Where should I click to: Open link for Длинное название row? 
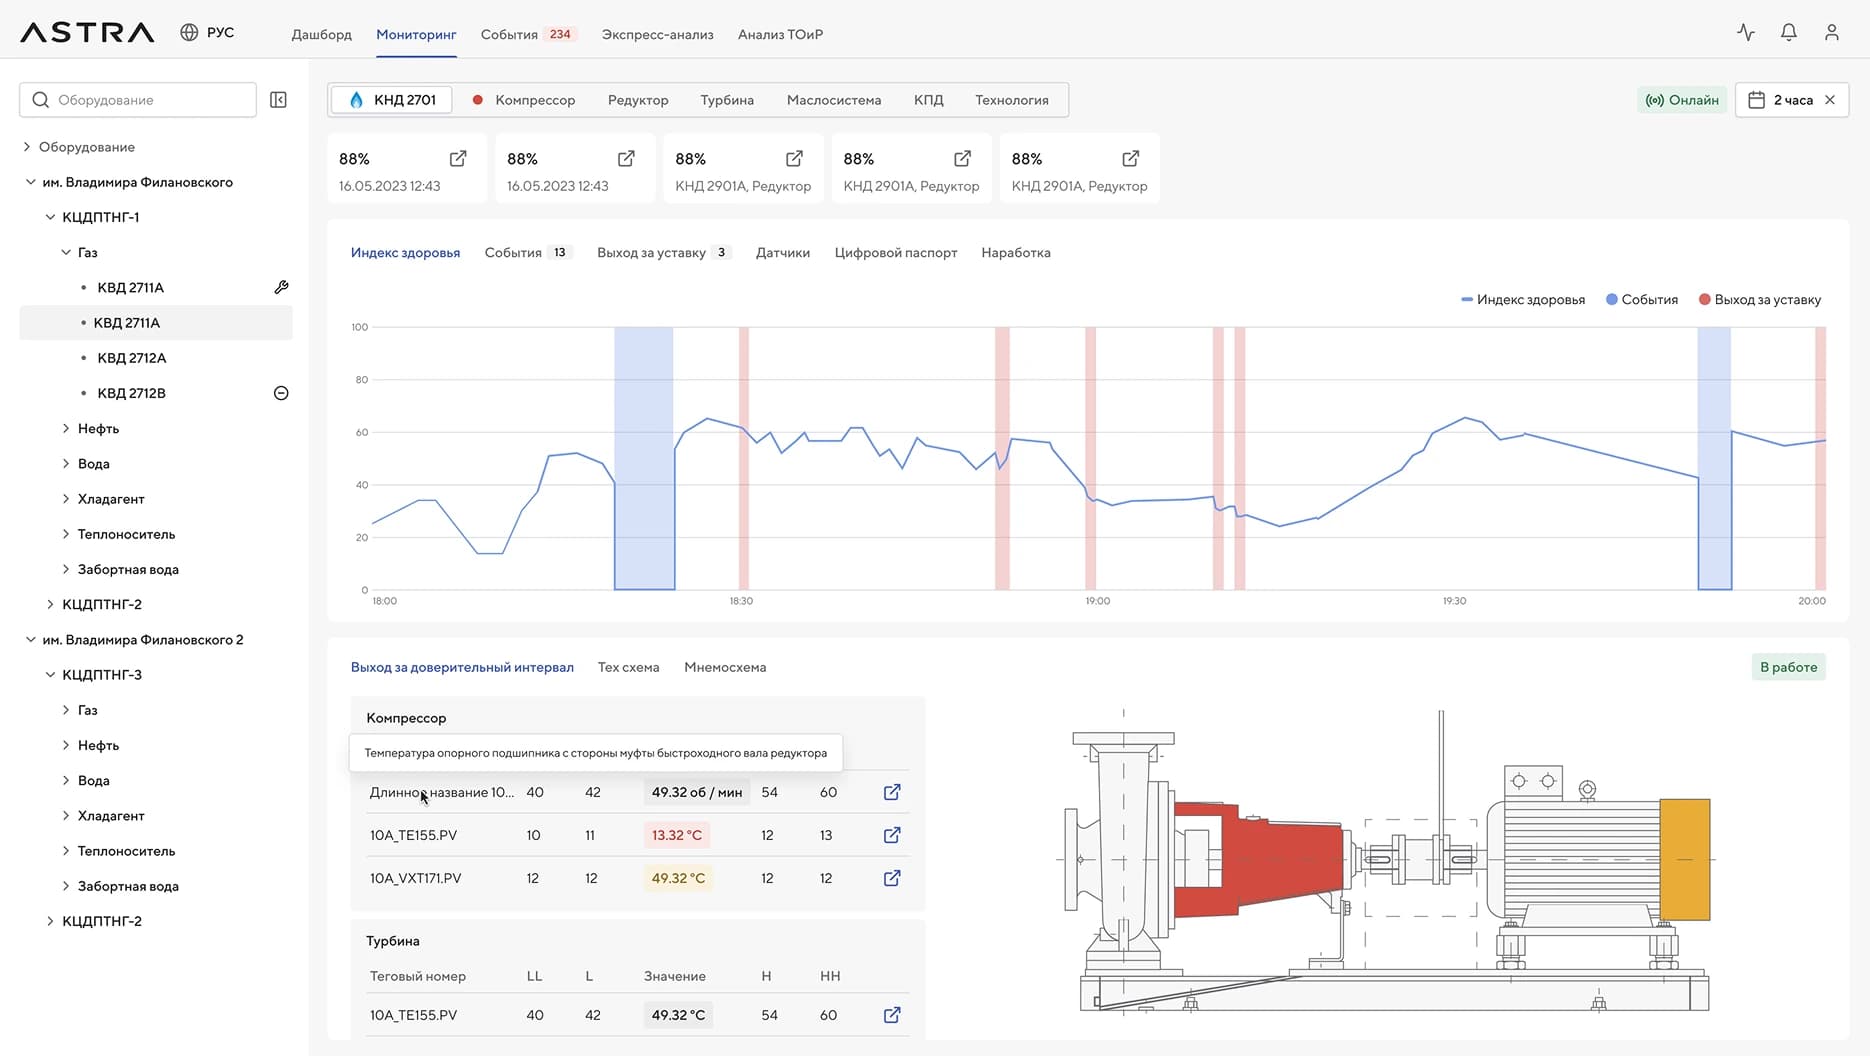[x=892, y=792]
